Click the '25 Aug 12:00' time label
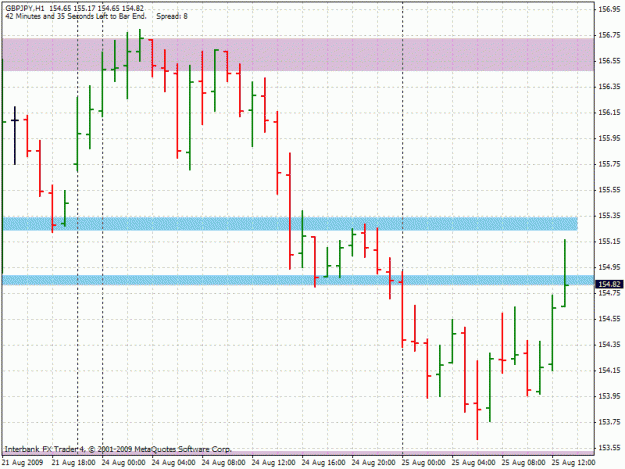 click(573, 463)
